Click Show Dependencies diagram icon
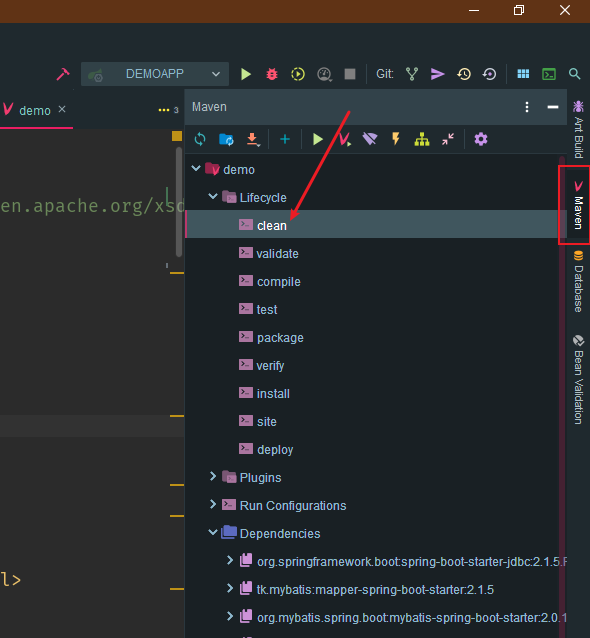 422,139
